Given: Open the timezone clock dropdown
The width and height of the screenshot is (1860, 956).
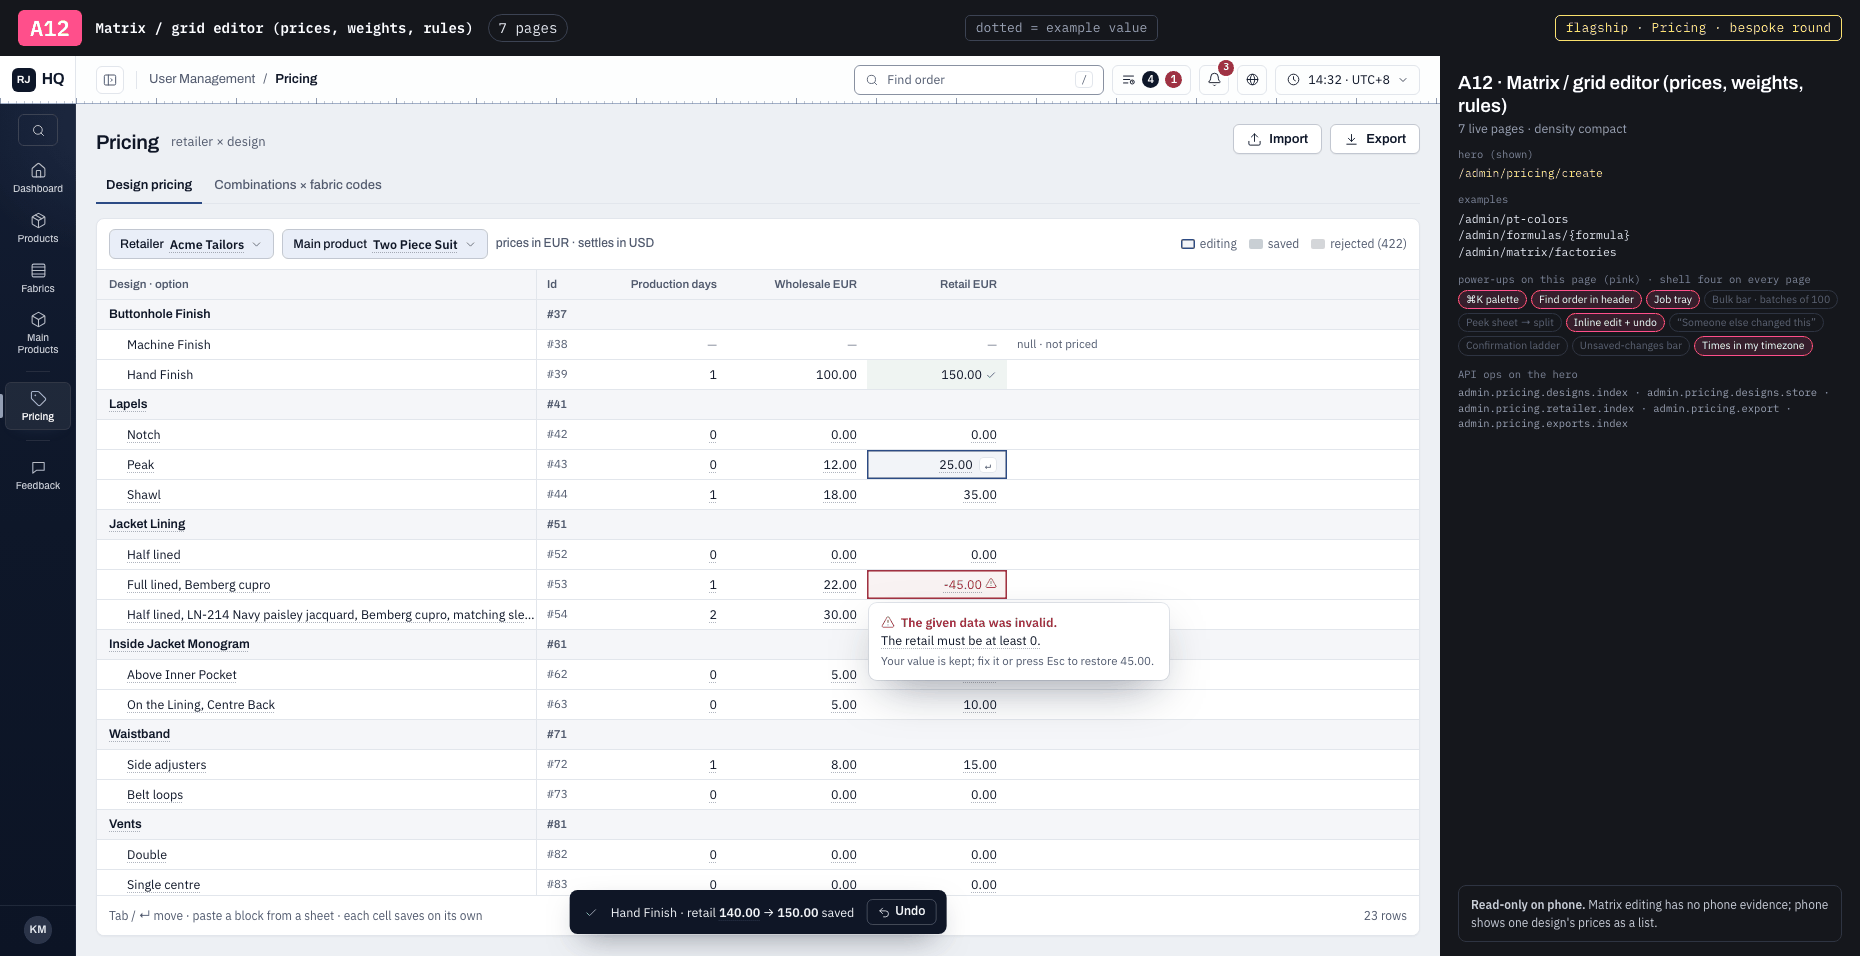Looking at the screenshot, I should pyautogui.click(x=1347, y=79).
